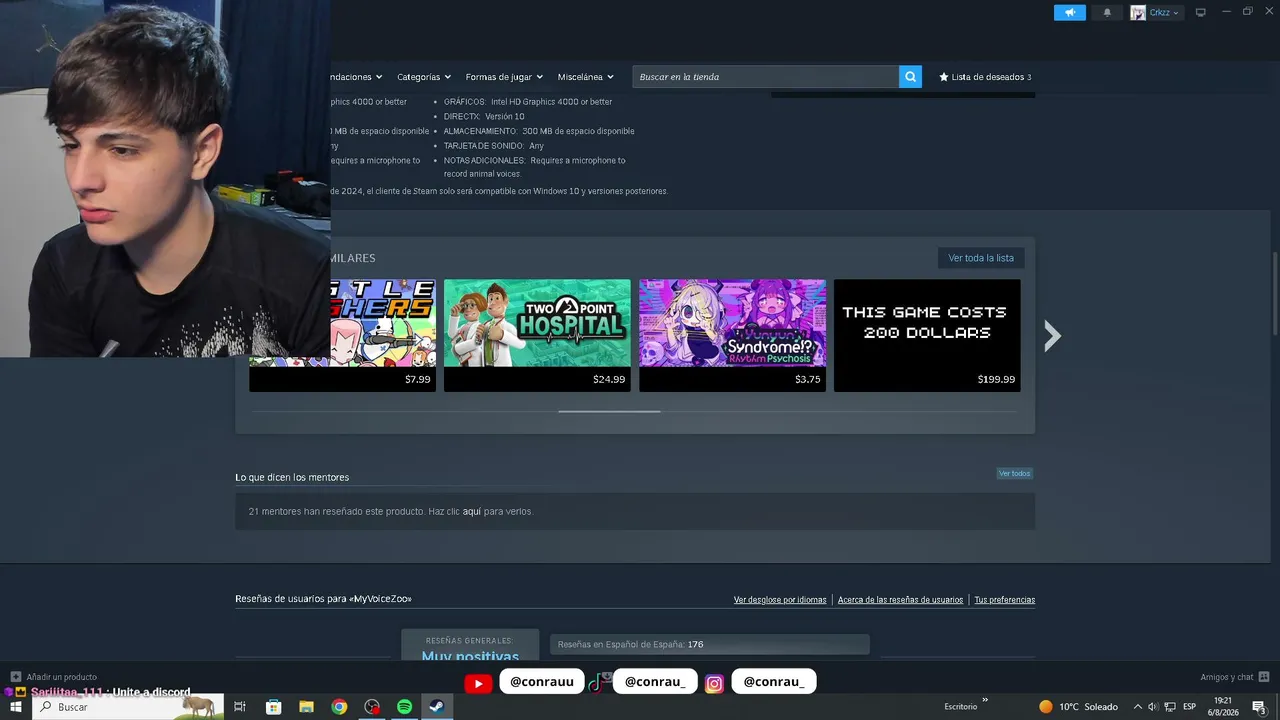Open Amigos y chat panel
The height and width of the screenshot is (720, 1280).
pyautogui.click(x=1235, y=677)
